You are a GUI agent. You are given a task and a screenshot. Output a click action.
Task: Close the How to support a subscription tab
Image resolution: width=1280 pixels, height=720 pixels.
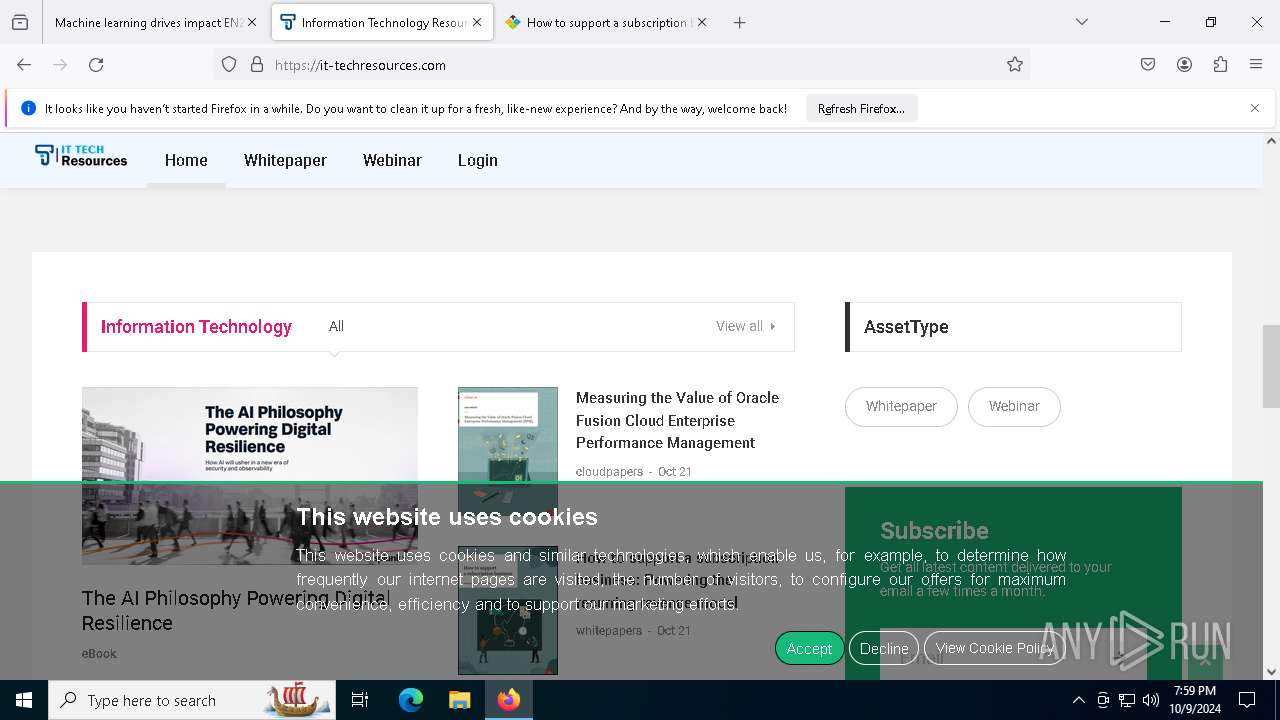(702, 22)
